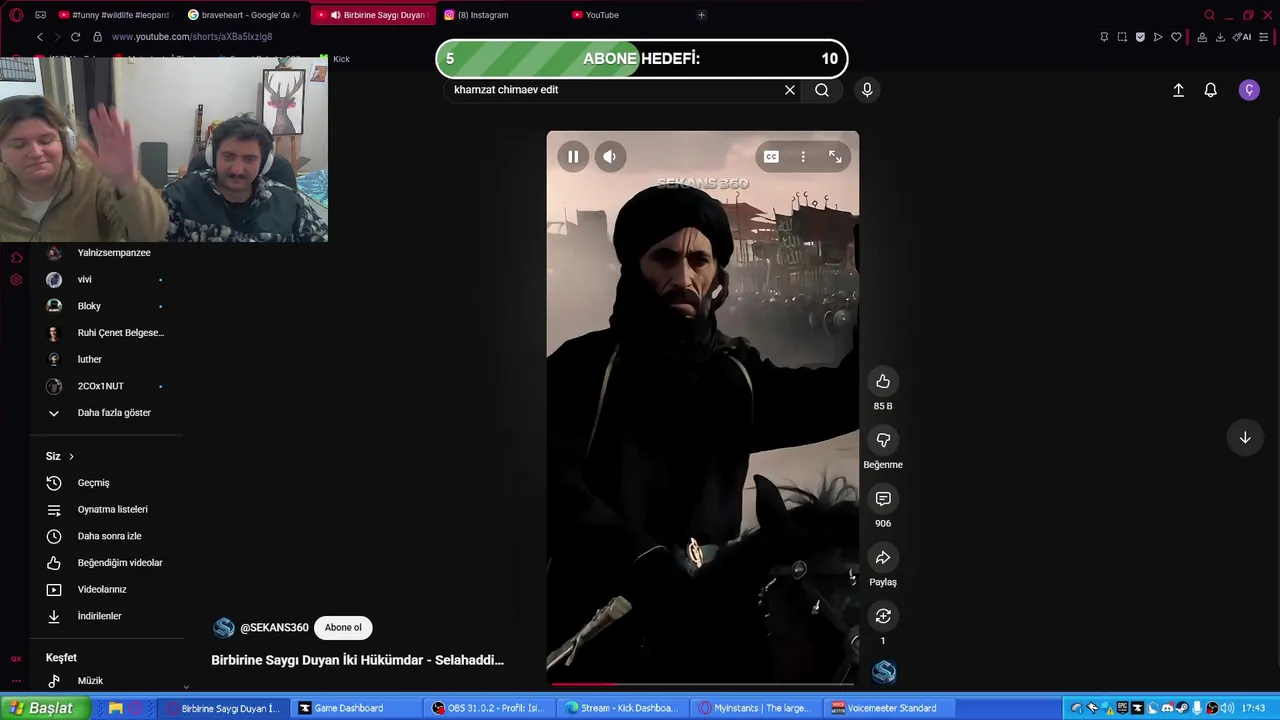Click the youtube.com address bar
1280x720 pixels.
[192, 37]
